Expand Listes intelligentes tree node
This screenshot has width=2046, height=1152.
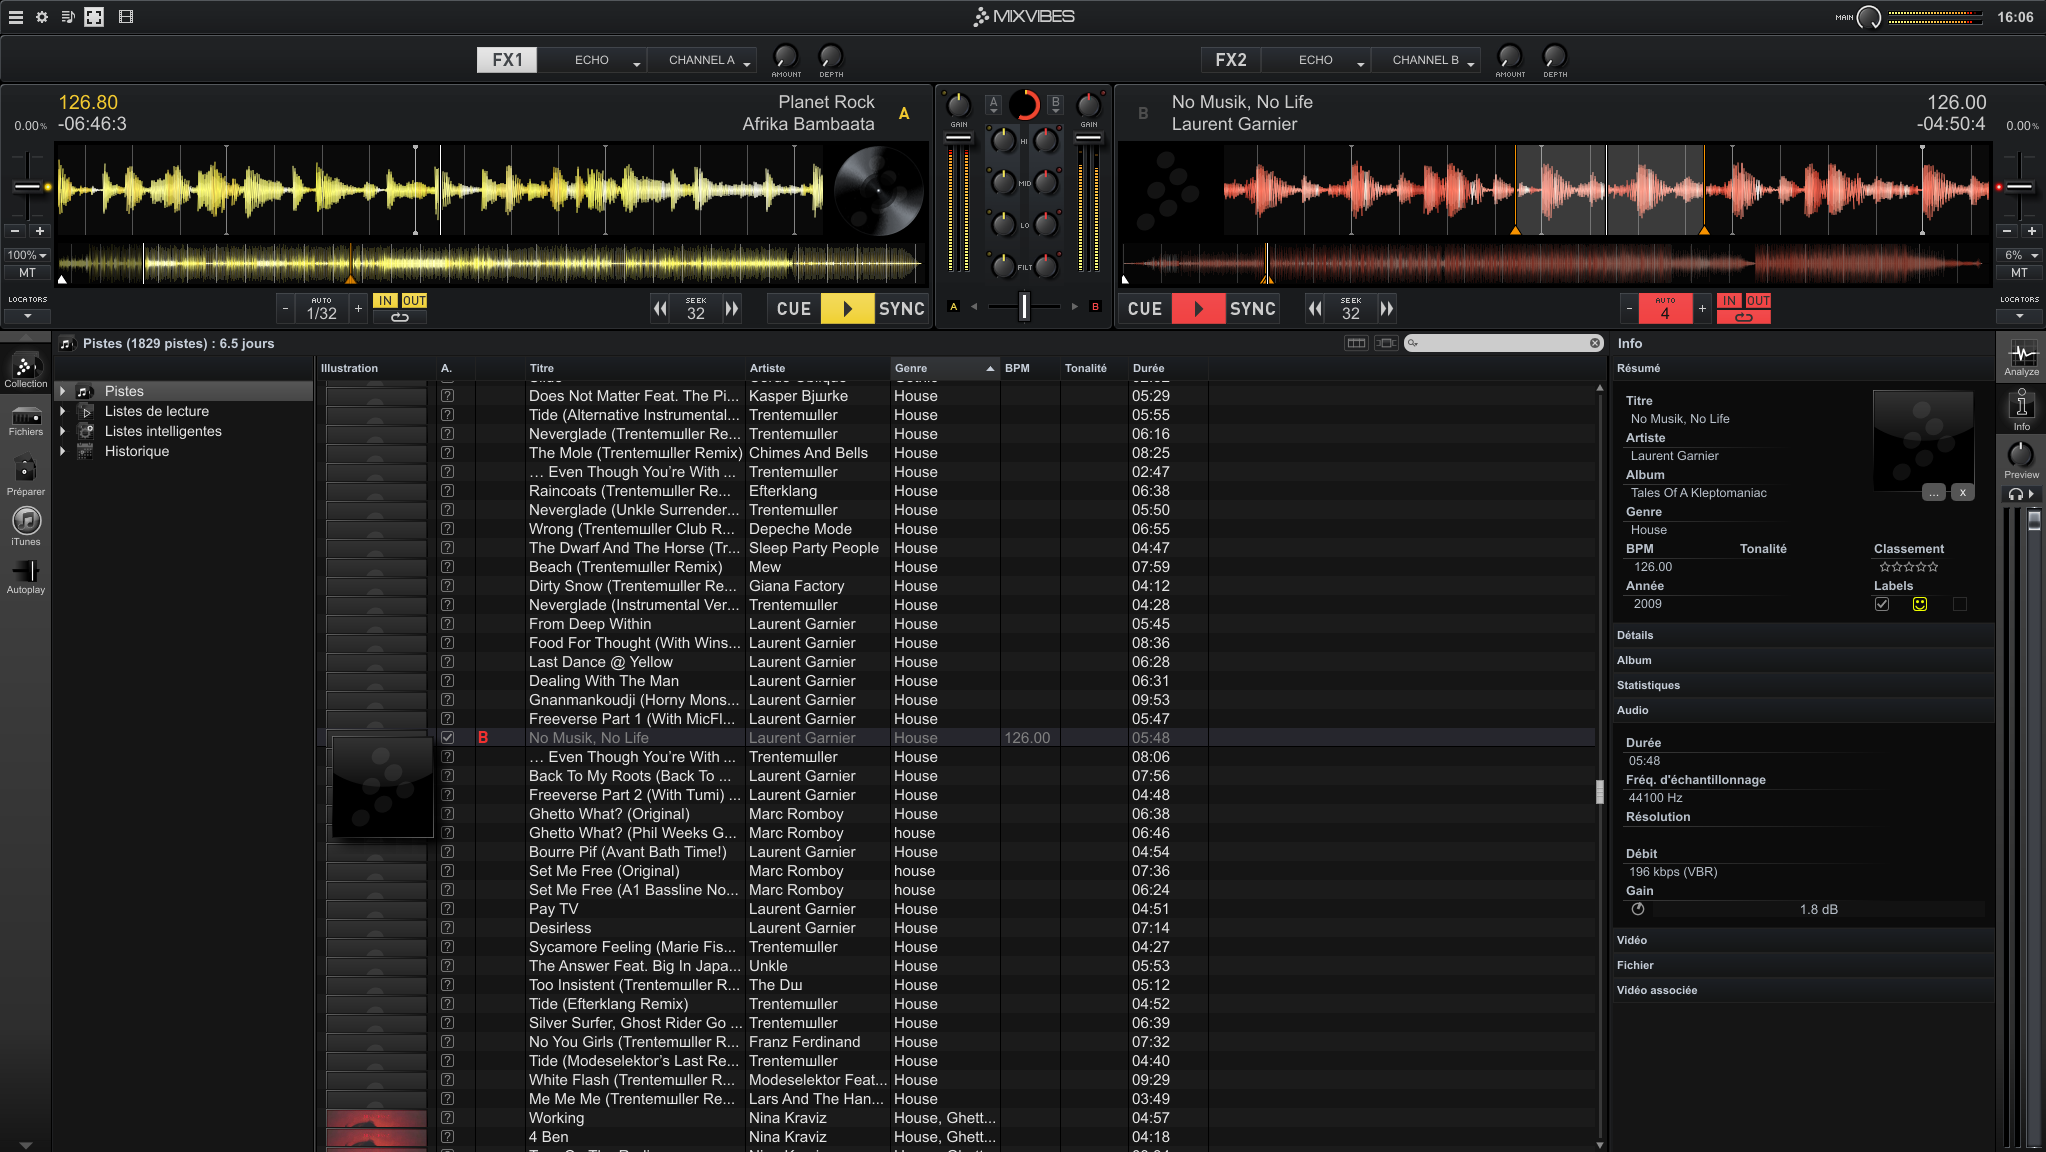pyautogui.click(x=63, y=431)
